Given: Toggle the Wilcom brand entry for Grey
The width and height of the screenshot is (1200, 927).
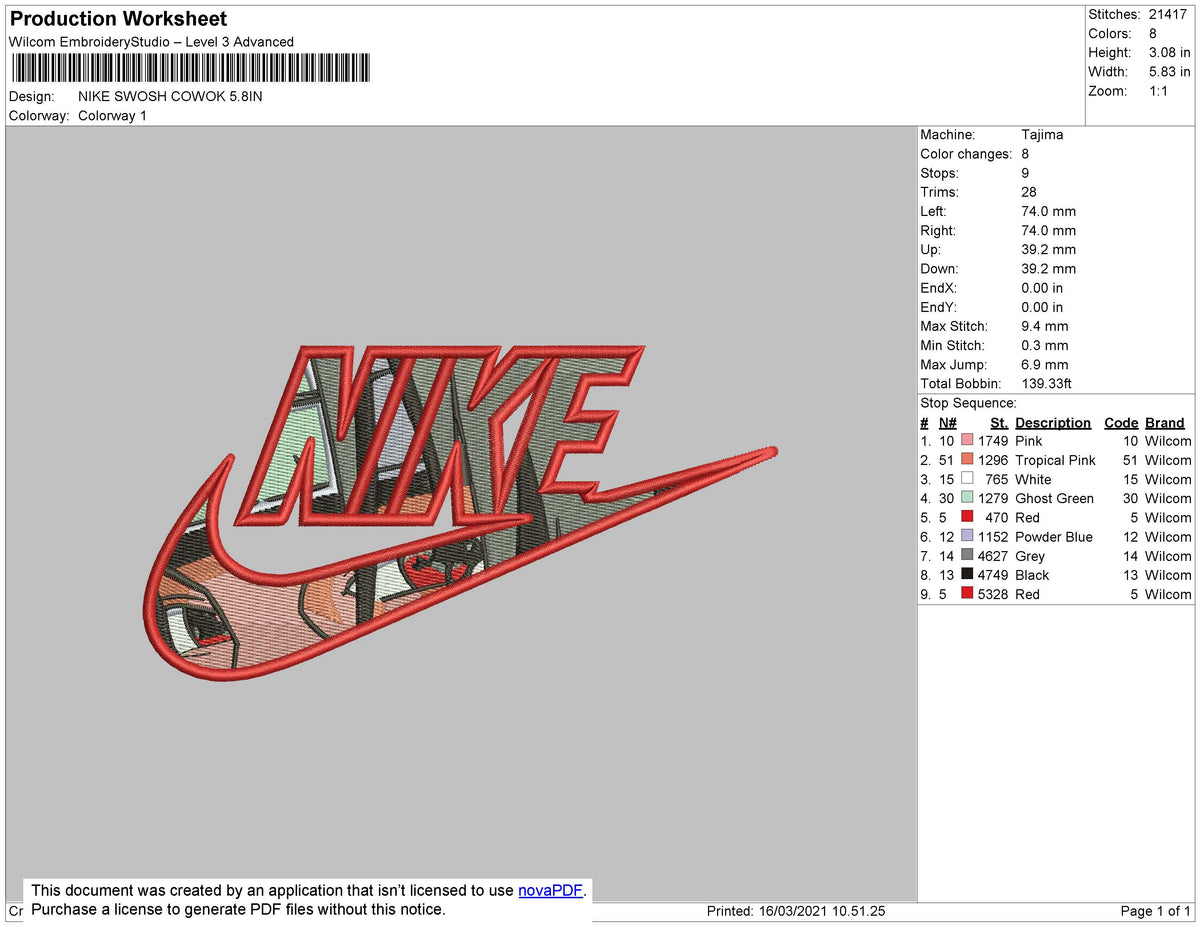Looking at the screenshot, I should click(1166, 556).
